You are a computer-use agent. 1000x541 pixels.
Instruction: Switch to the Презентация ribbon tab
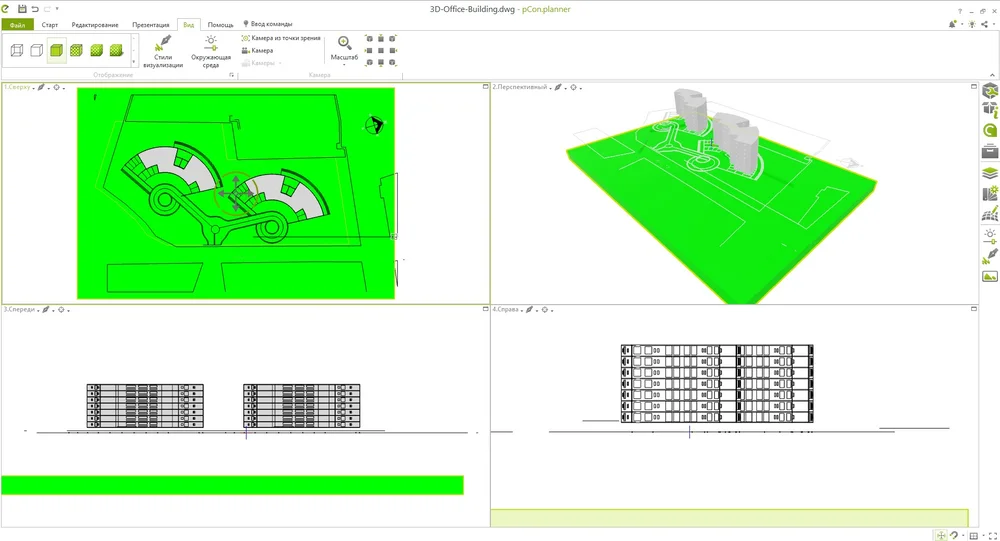151,24
